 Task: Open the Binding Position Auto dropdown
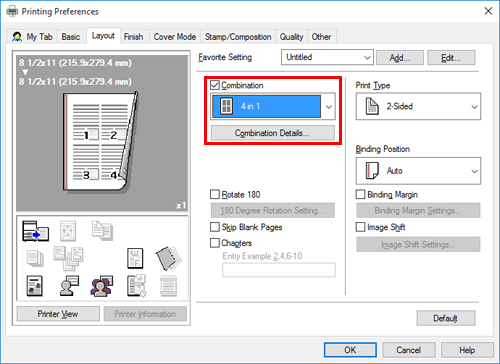coord(418,171)
